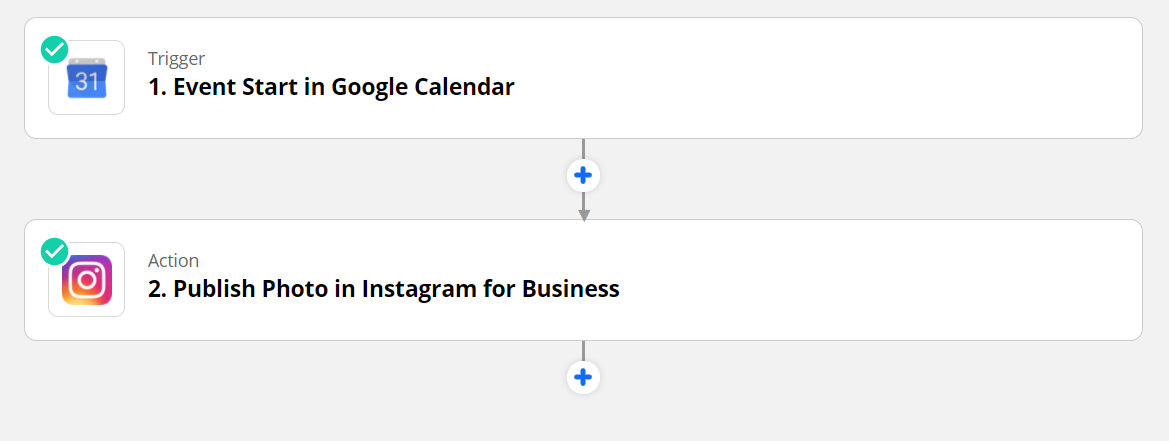Click the "Trigger" label
The width and height of the screenshot is (1169, 441).
pos(176,58)
